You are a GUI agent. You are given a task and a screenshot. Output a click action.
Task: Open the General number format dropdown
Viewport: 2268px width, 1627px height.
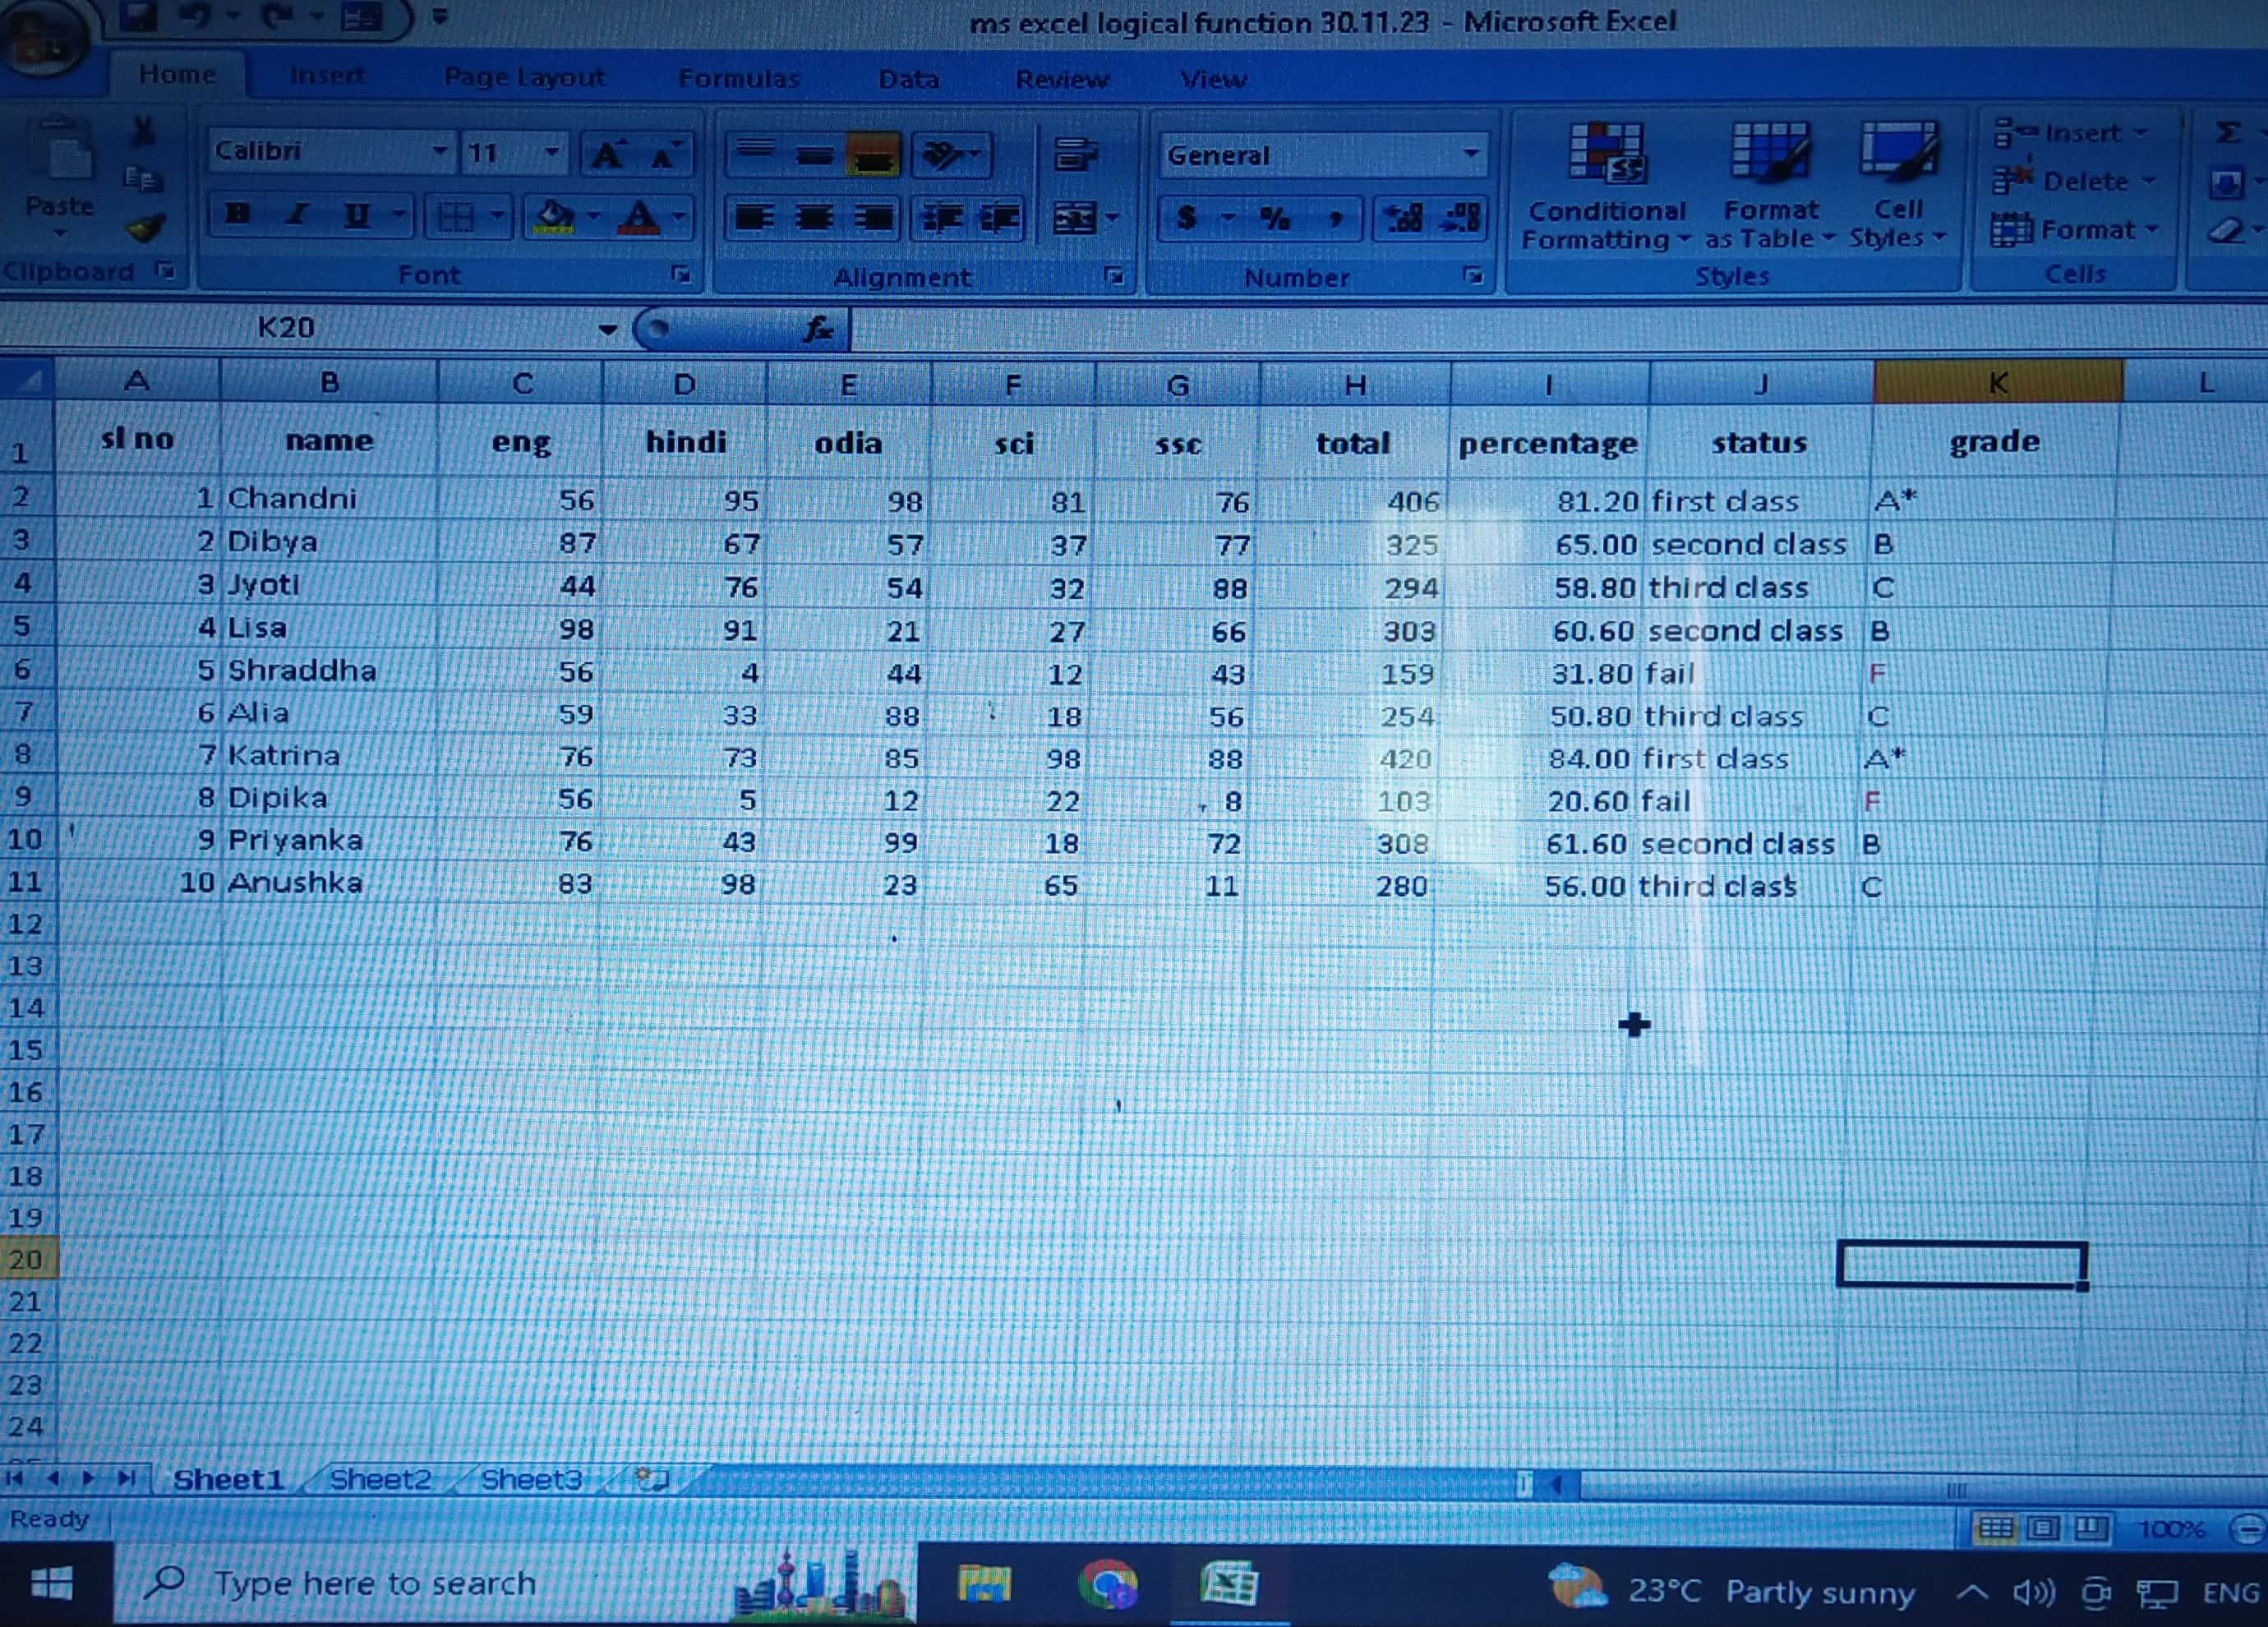pos(1470,155)
